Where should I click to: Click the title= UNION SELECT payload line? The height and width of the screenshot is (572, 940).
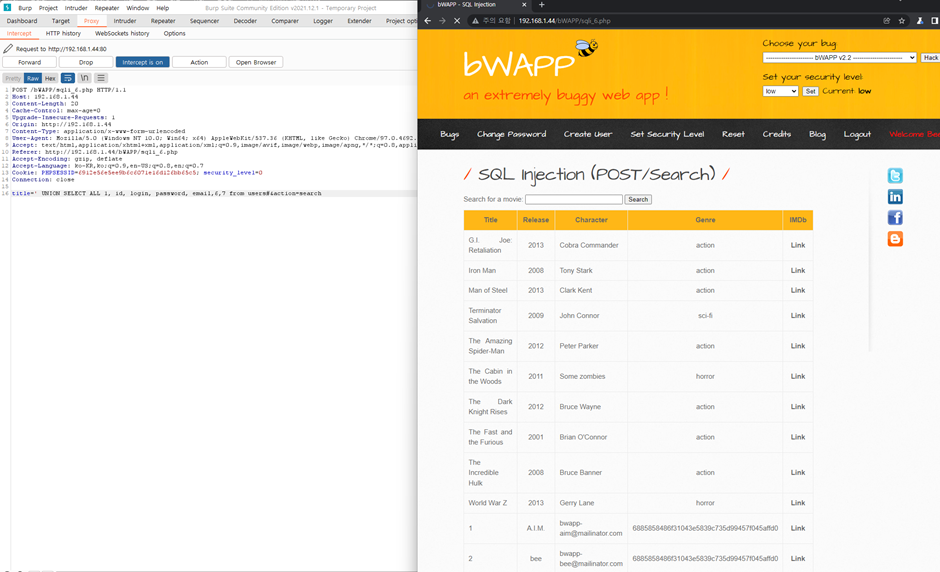(x=167, y=193)
